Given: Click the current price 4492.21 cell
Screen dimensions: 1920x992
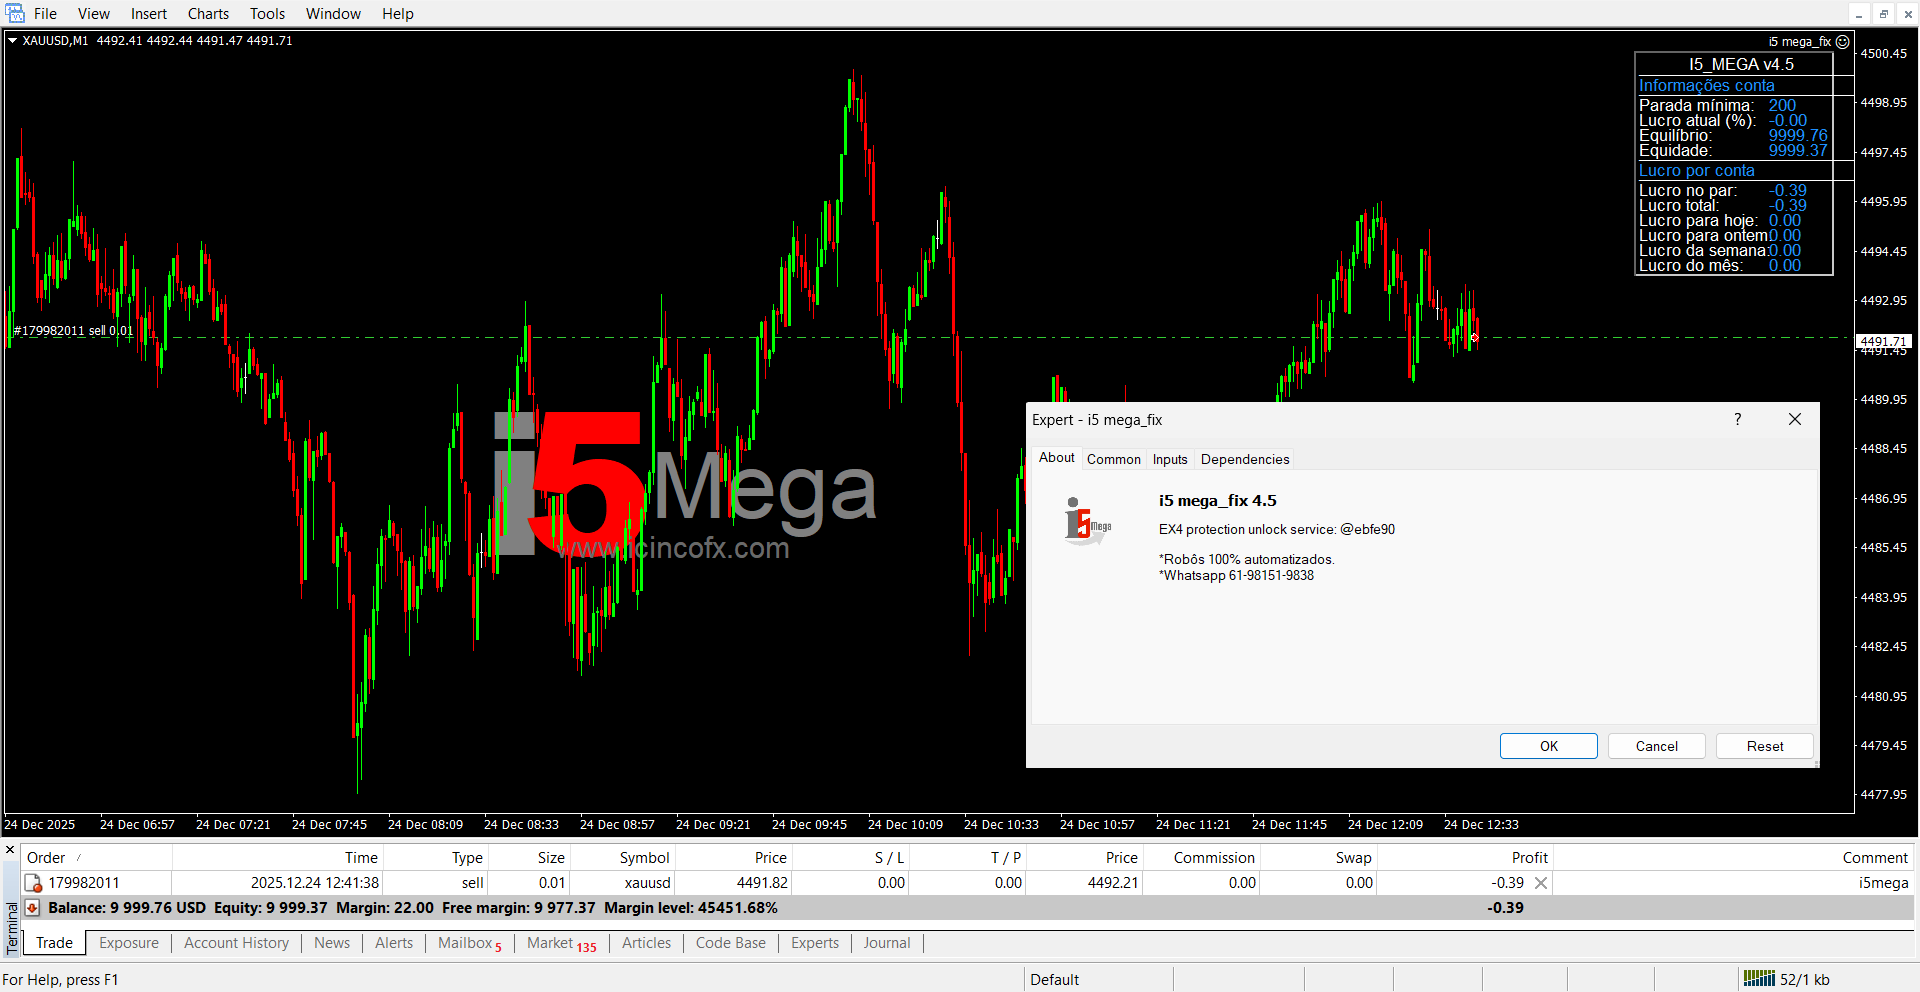Looking at the screenshot, I should click(1113, 883).
